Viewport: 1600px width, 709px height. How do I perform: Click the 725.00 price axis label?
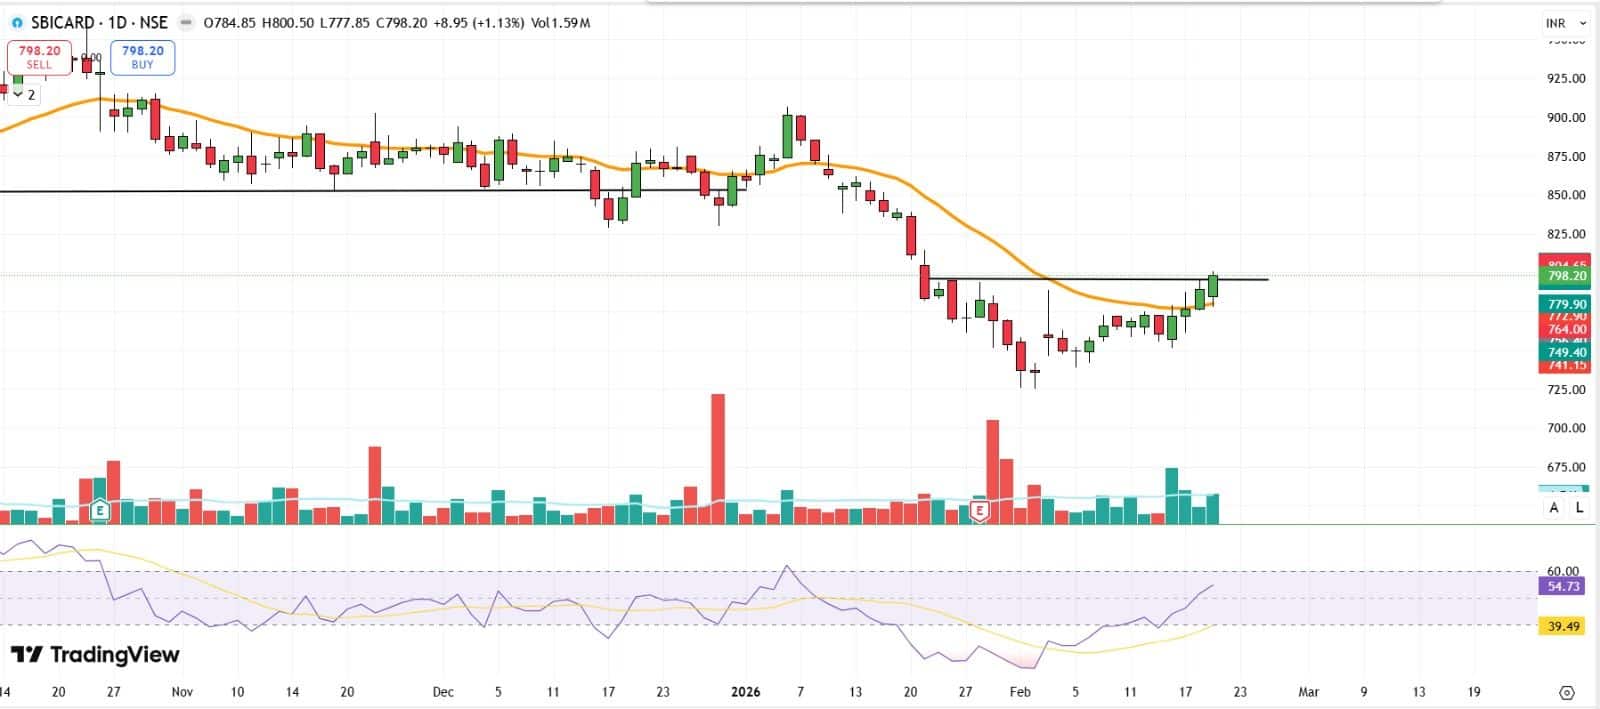pyautogui.click(x=1566, y=389)
